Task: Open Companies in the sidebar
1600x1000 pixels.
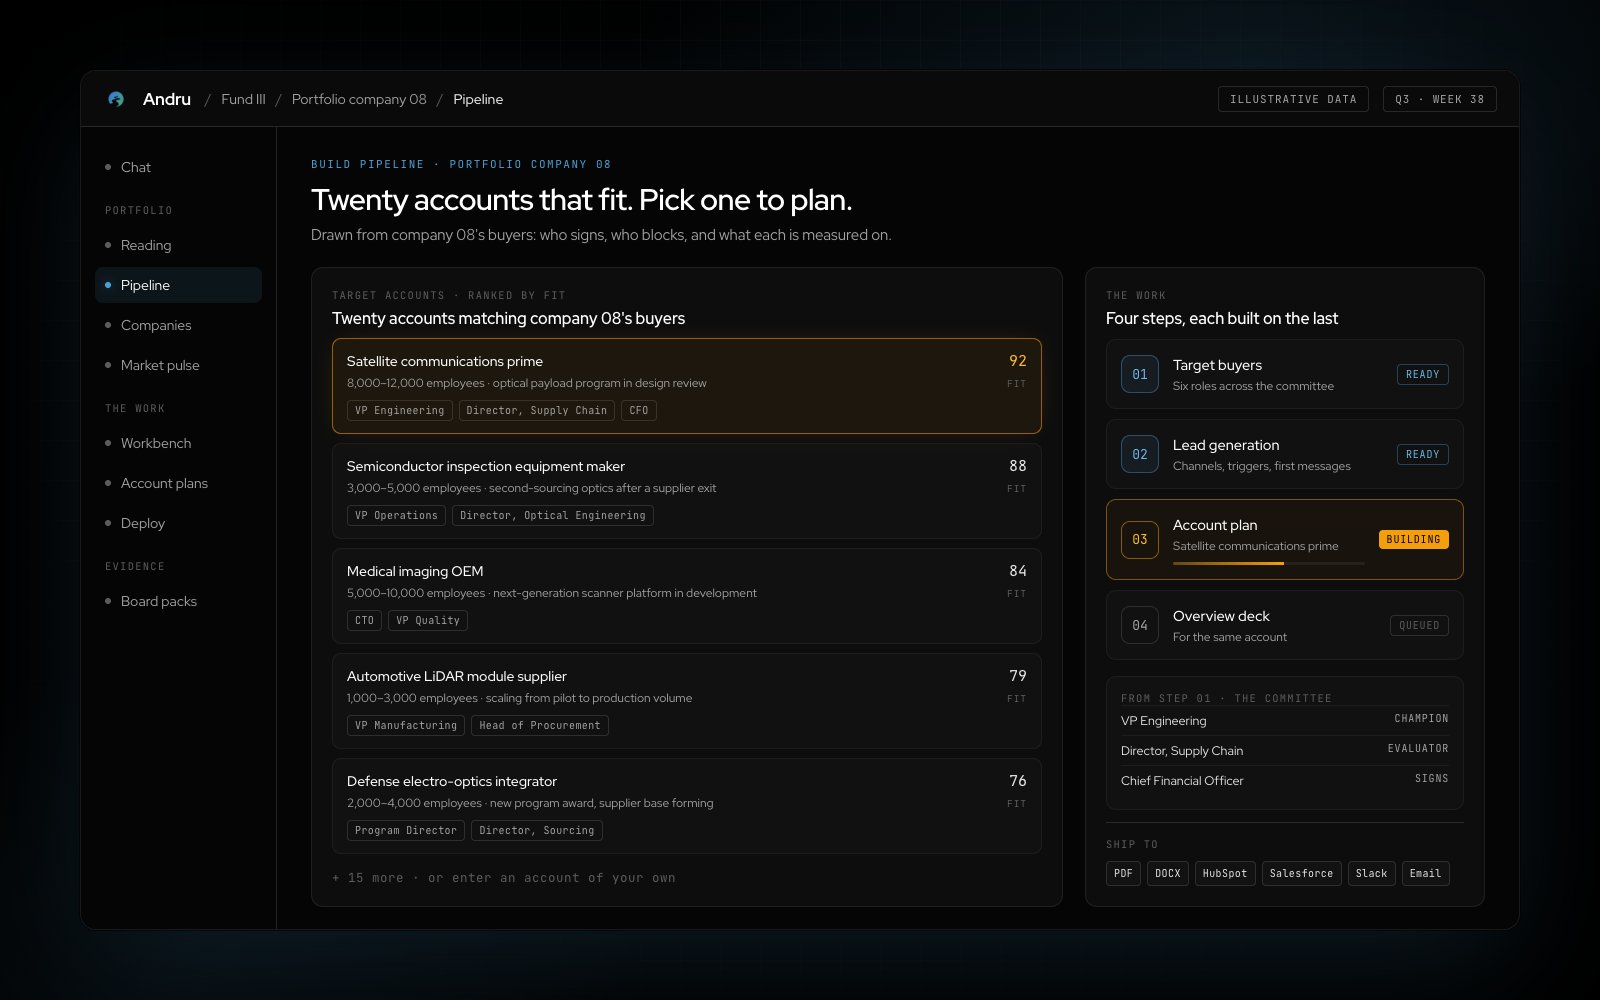Action: pos(178,325)
